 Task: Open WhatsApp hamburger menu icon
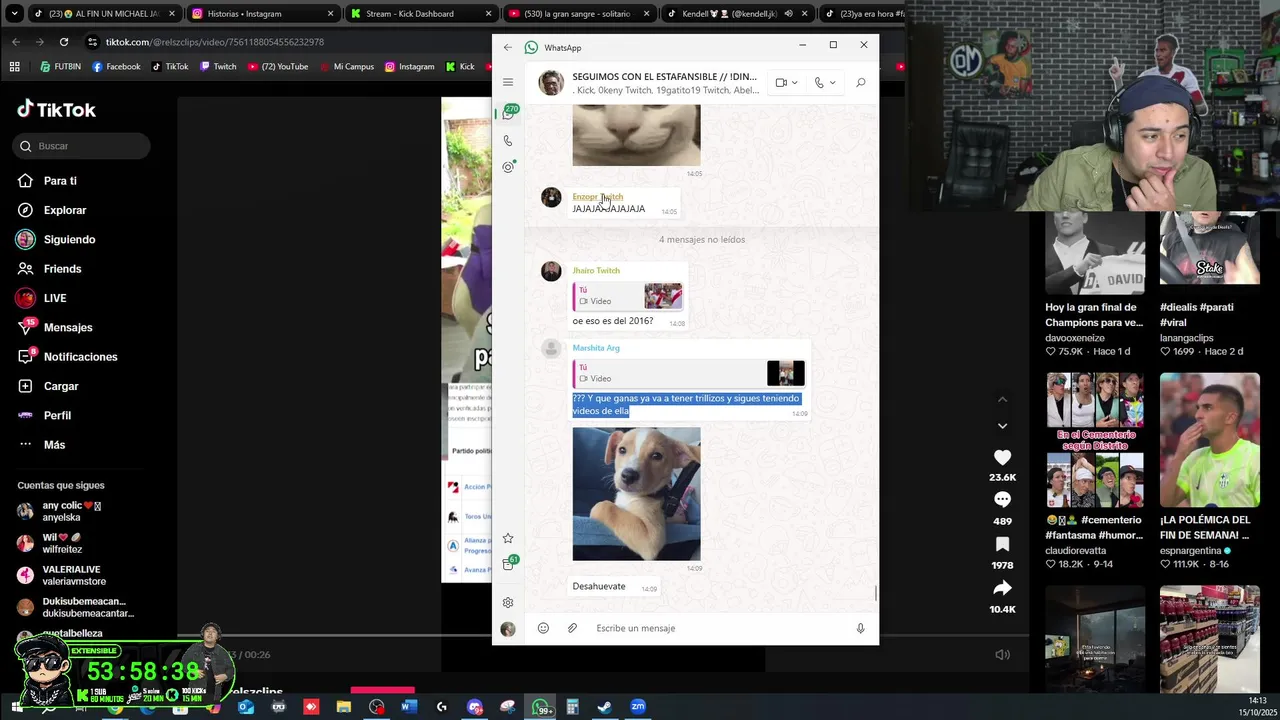508,82
